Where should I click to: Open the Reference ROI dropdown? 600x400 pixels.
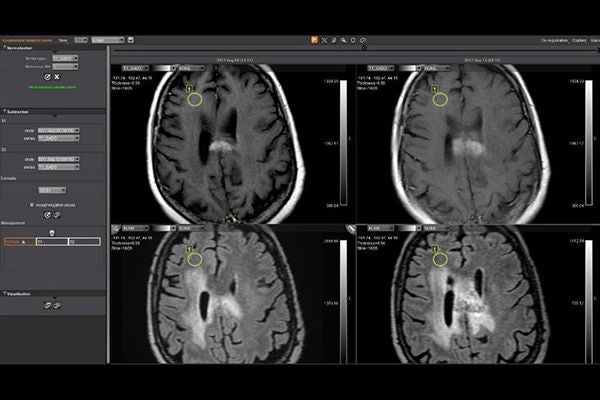click(65, 67)
